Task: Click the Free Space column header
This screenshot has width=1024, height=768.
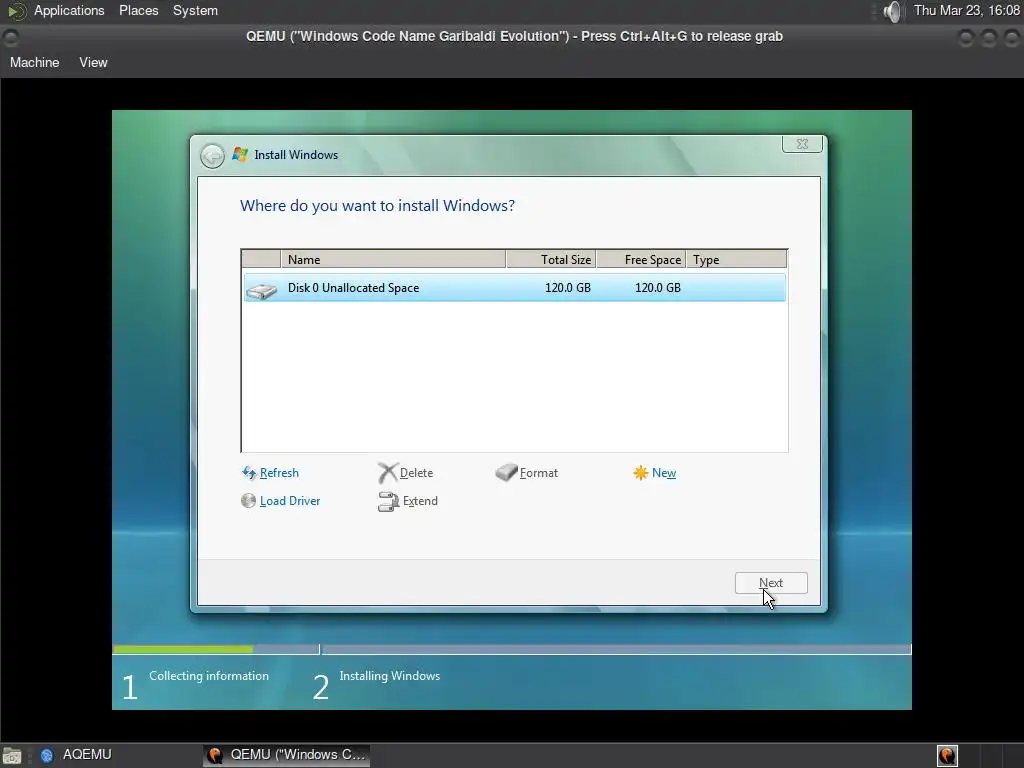Action: [x=641, y=259]
